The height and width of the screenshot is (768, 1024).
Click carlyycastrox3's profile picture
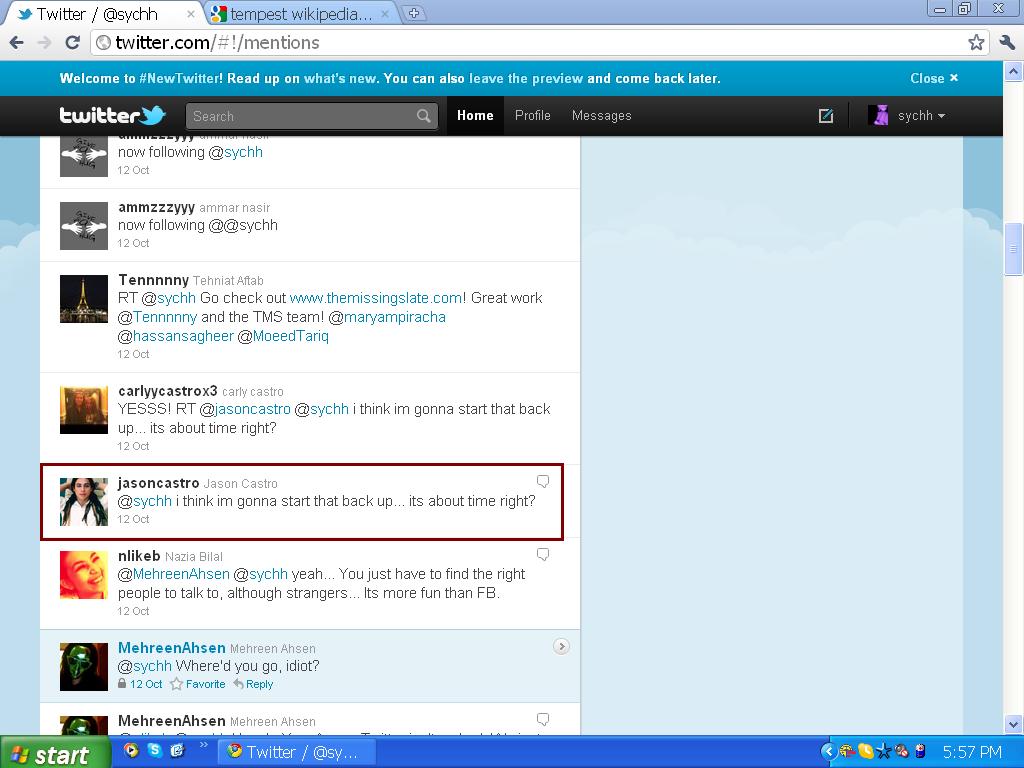pyautogui.click(x=84, y=410)
